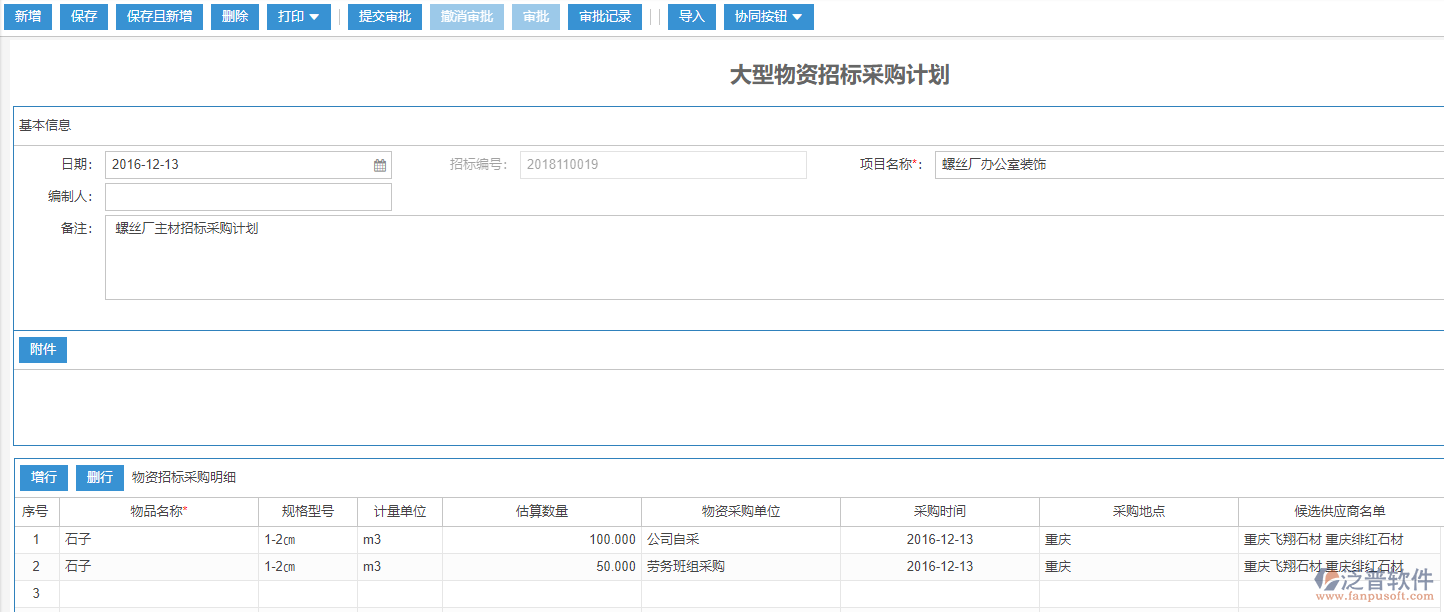
Task: Click 保存且新增 to save and create new
Action: [x=158, y=16]
